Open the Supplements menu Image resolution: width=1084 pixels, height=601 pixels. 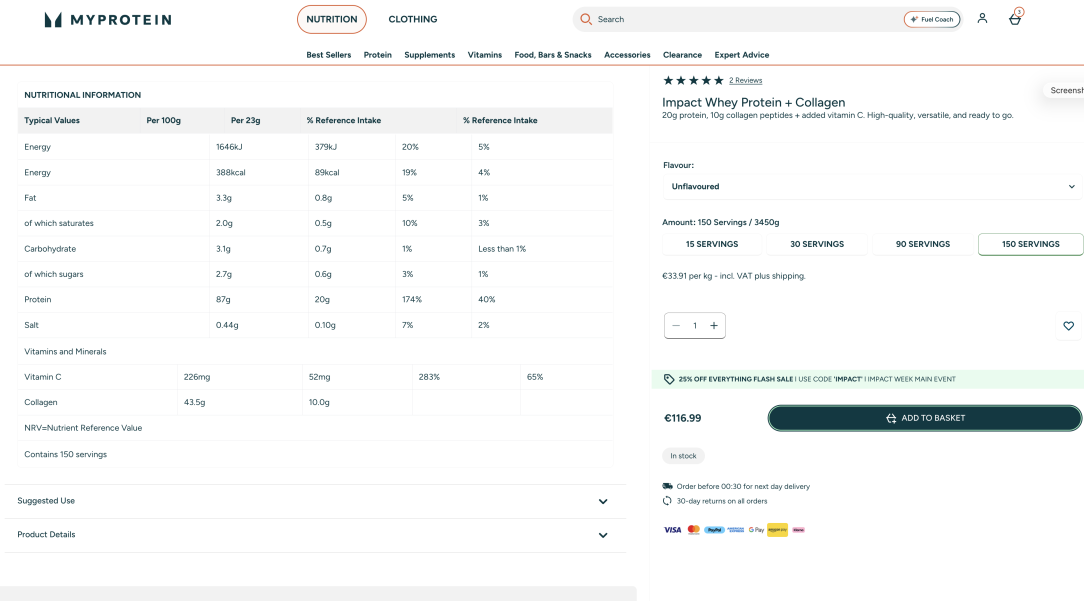click(429, 55)
